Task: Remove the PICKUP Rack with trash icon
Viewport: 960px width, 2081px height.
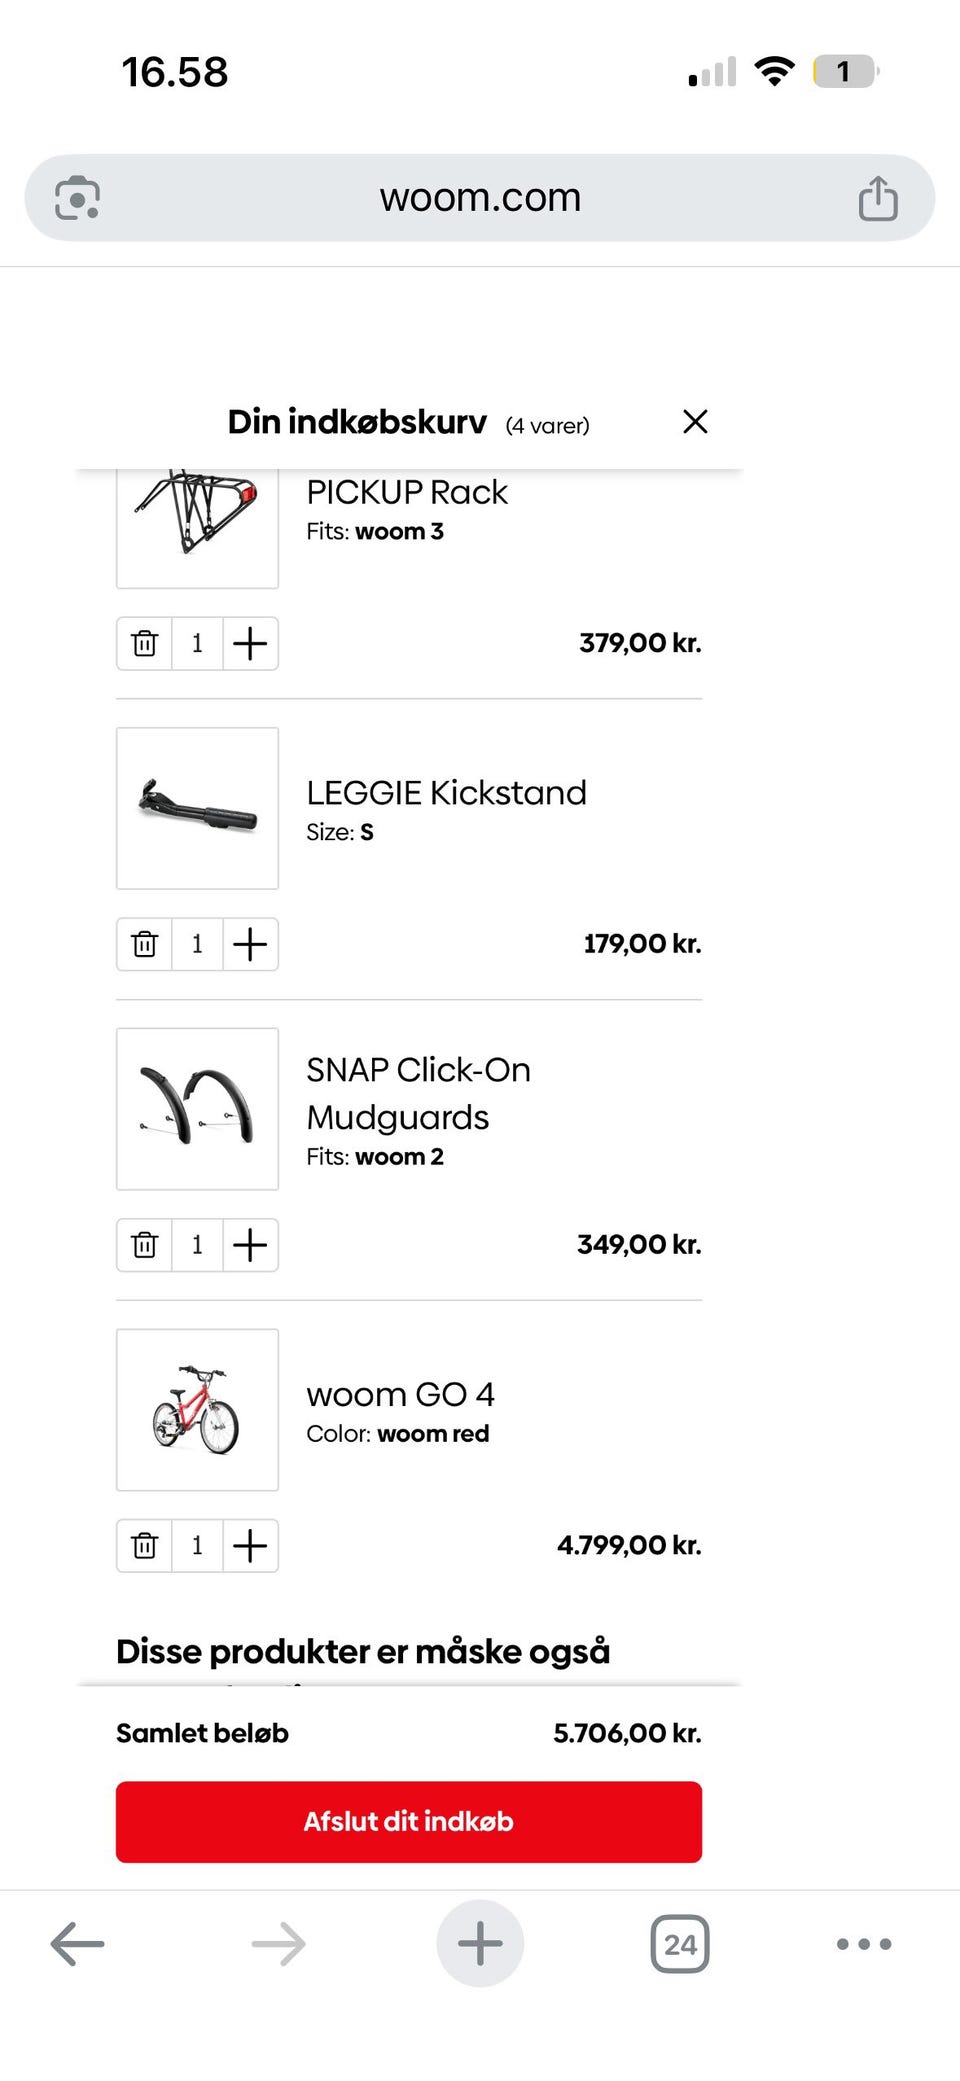Action: click(145, 643)
